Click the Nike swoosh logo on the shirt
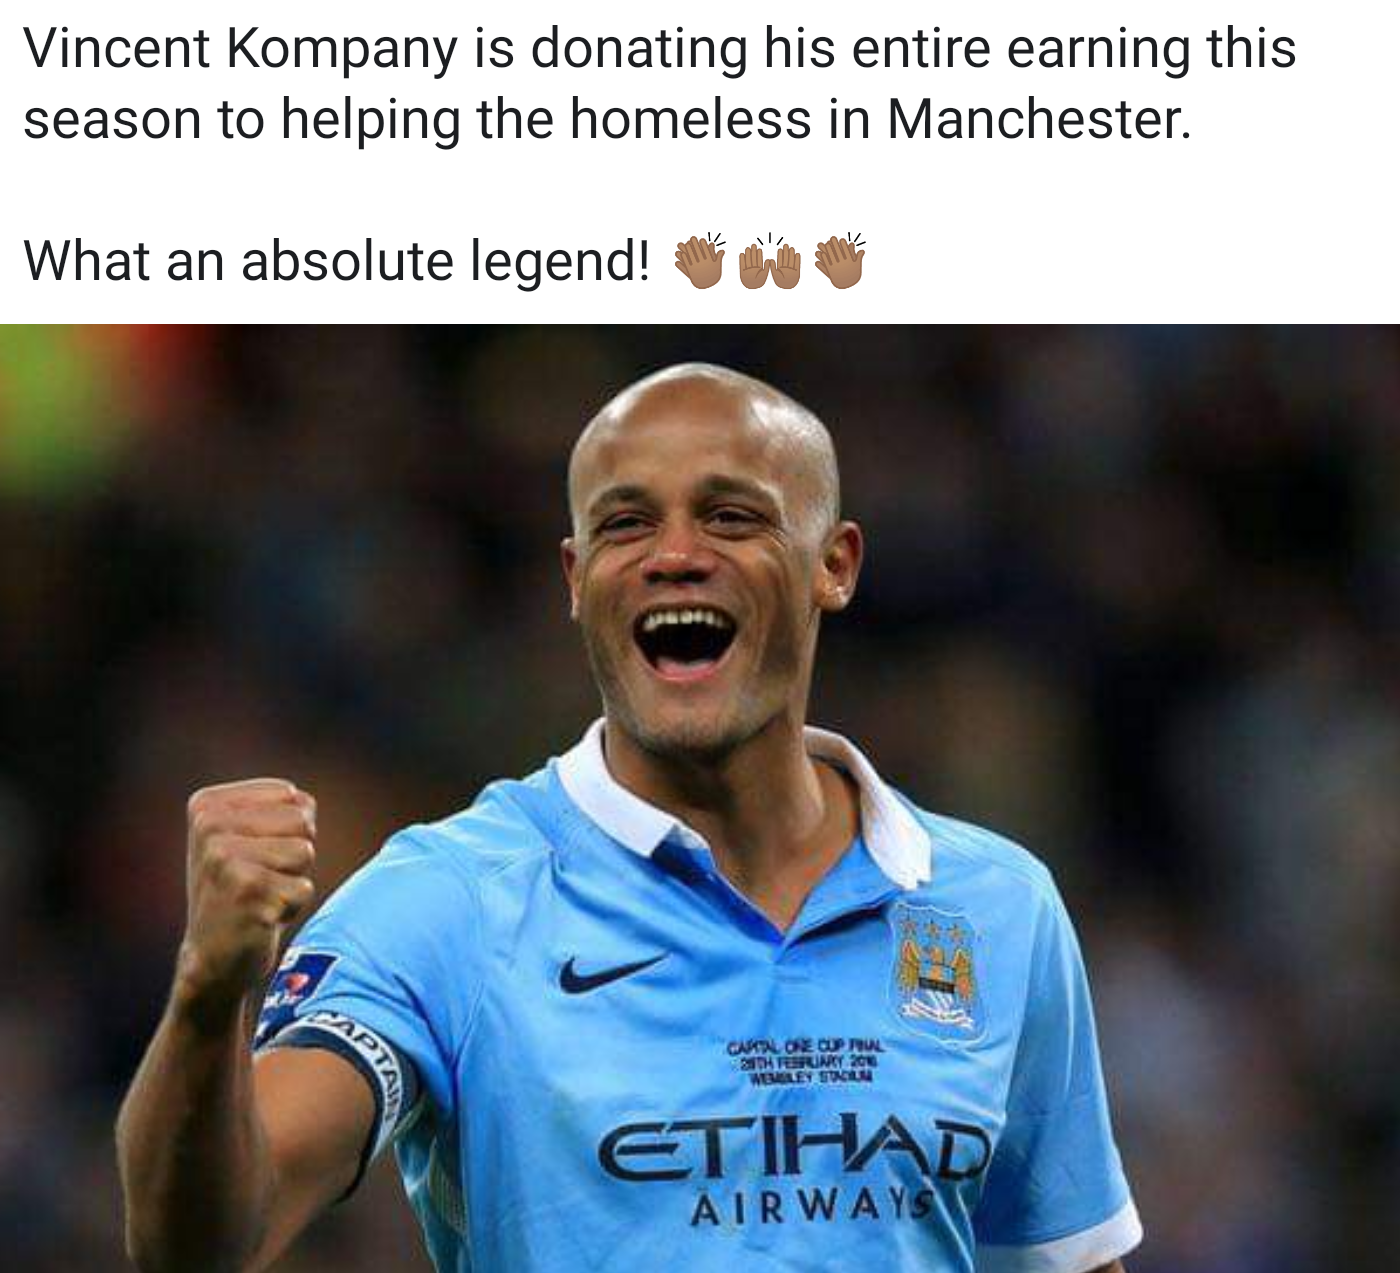 point(610,972)
